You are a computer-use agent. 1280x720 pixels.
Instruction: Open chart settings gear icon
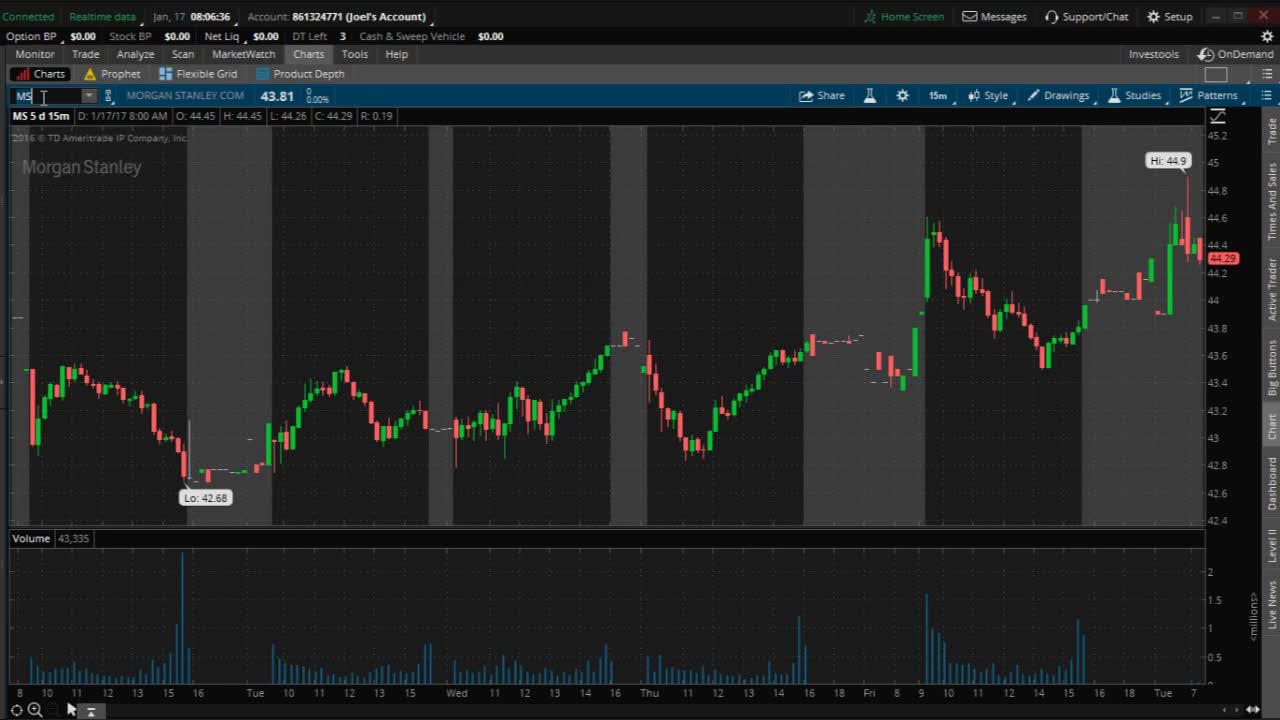[x=902, y=96]
